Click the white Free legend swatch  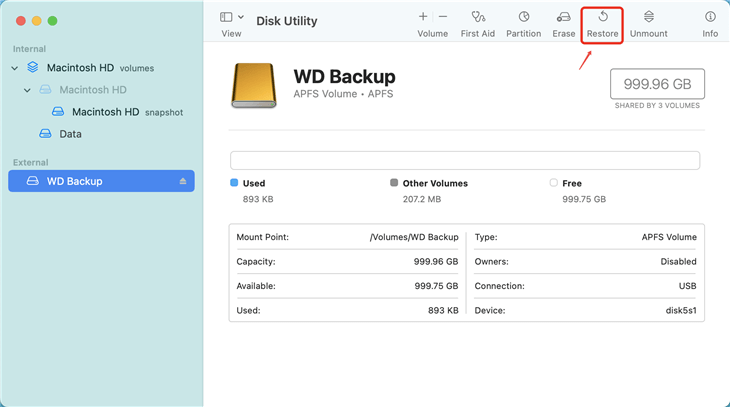tap(554, 183)
